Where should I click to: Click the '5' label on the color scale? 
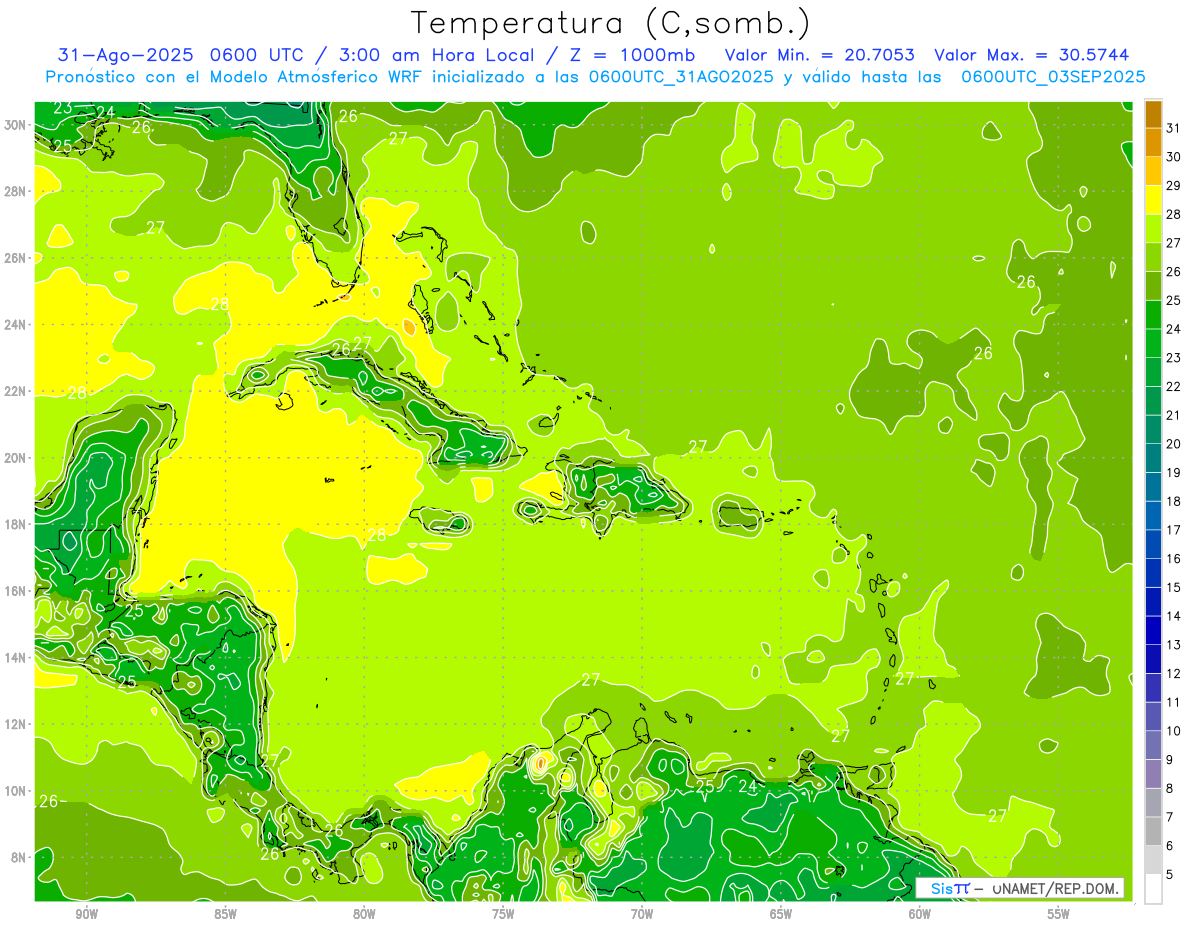point(1170,875)
